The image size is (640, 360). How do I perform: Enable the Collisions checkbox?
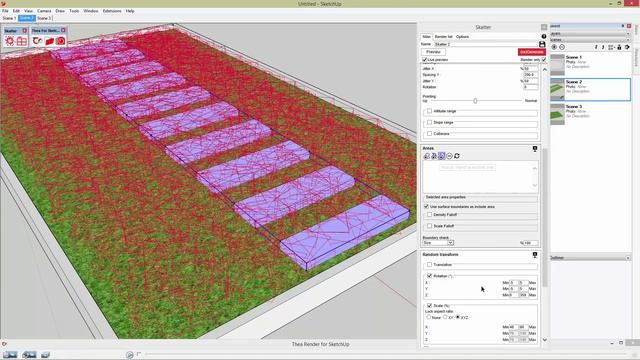[x=429, y=133]
